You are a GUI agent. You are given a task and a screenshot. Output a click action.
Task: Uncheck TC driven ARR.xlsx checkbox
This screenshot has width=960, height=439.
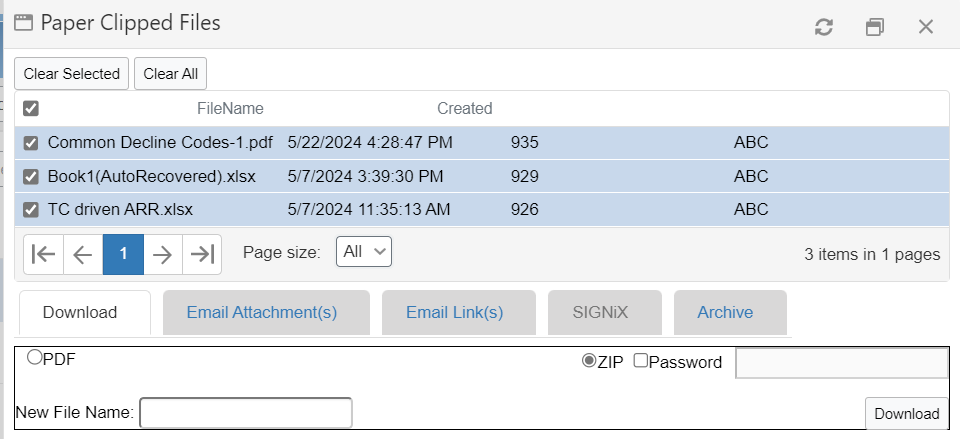tap(31, 210)
